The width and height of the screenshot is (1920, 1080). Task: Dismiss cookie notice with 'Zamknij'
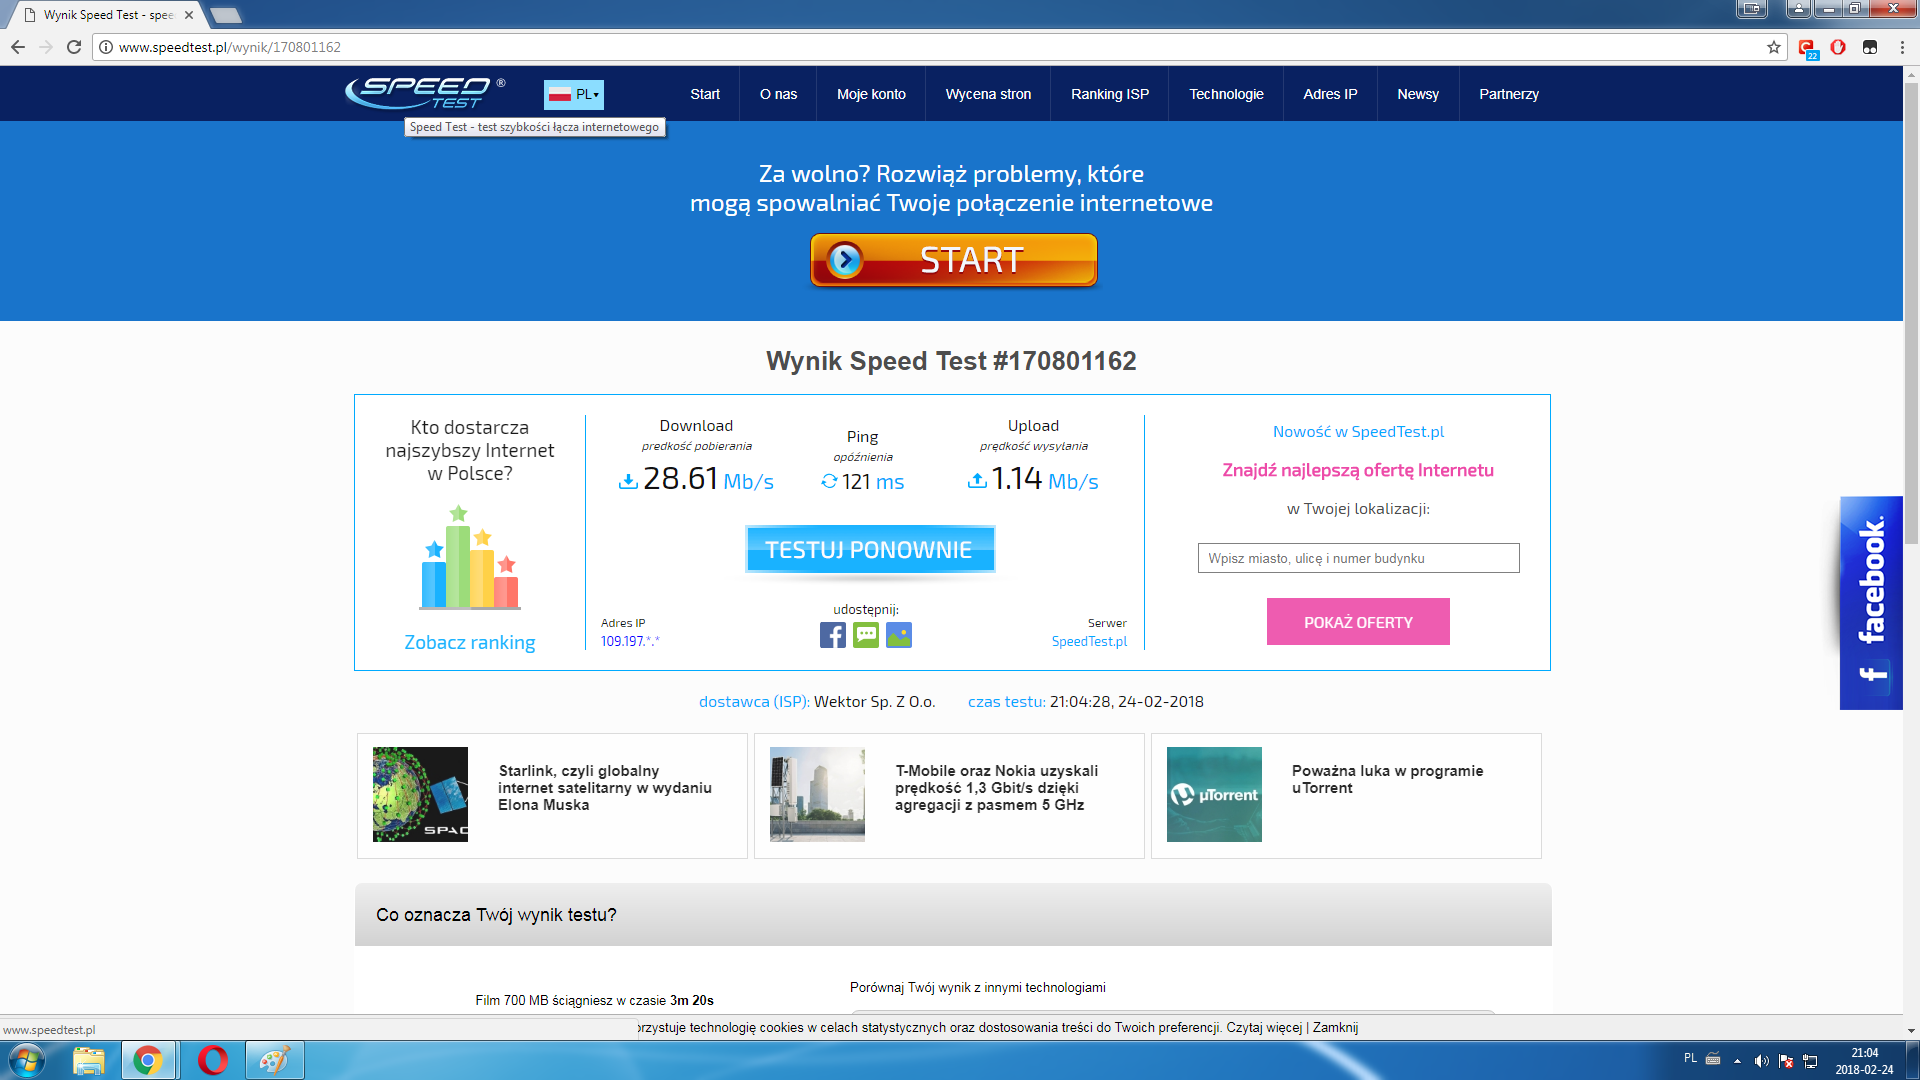[x=1335, y=1027]
